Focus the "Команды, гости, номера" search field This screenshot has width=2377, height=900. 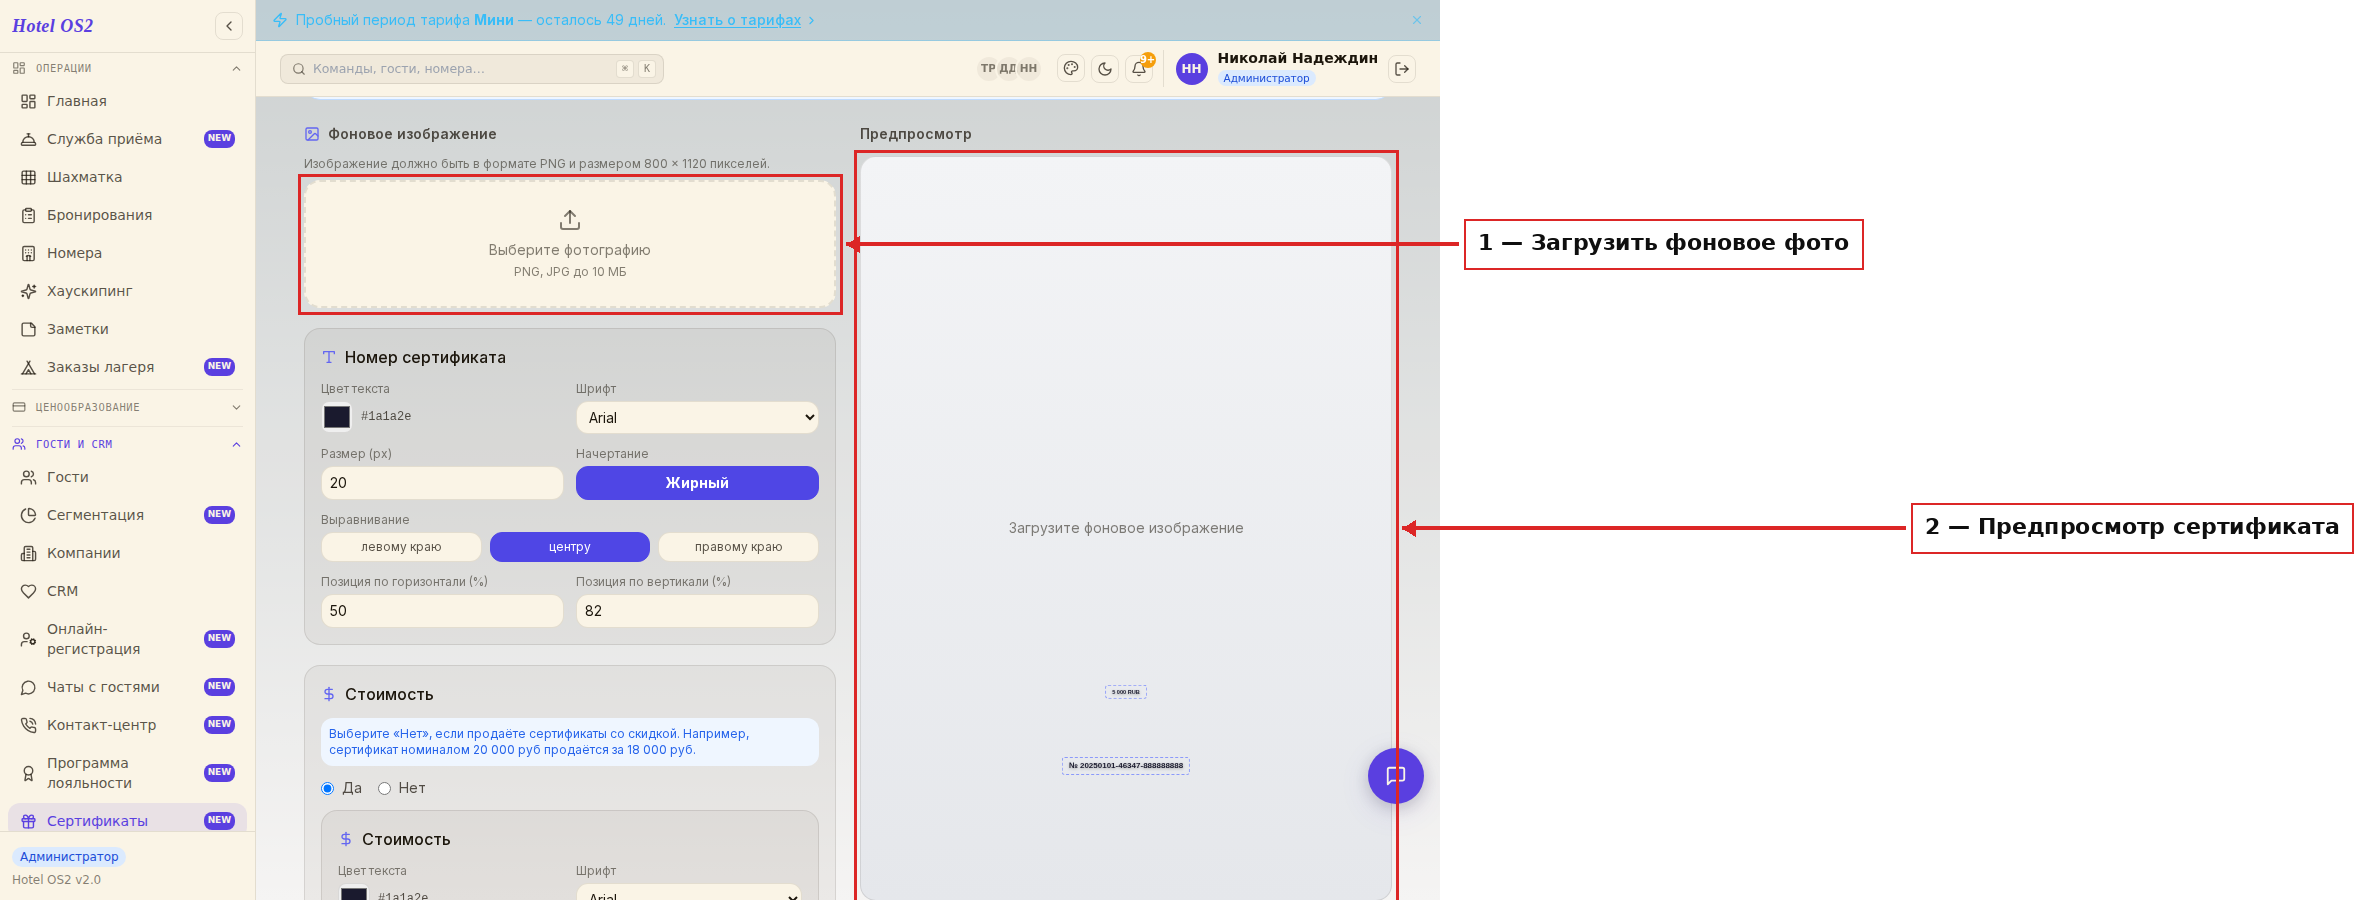point(472,69)
